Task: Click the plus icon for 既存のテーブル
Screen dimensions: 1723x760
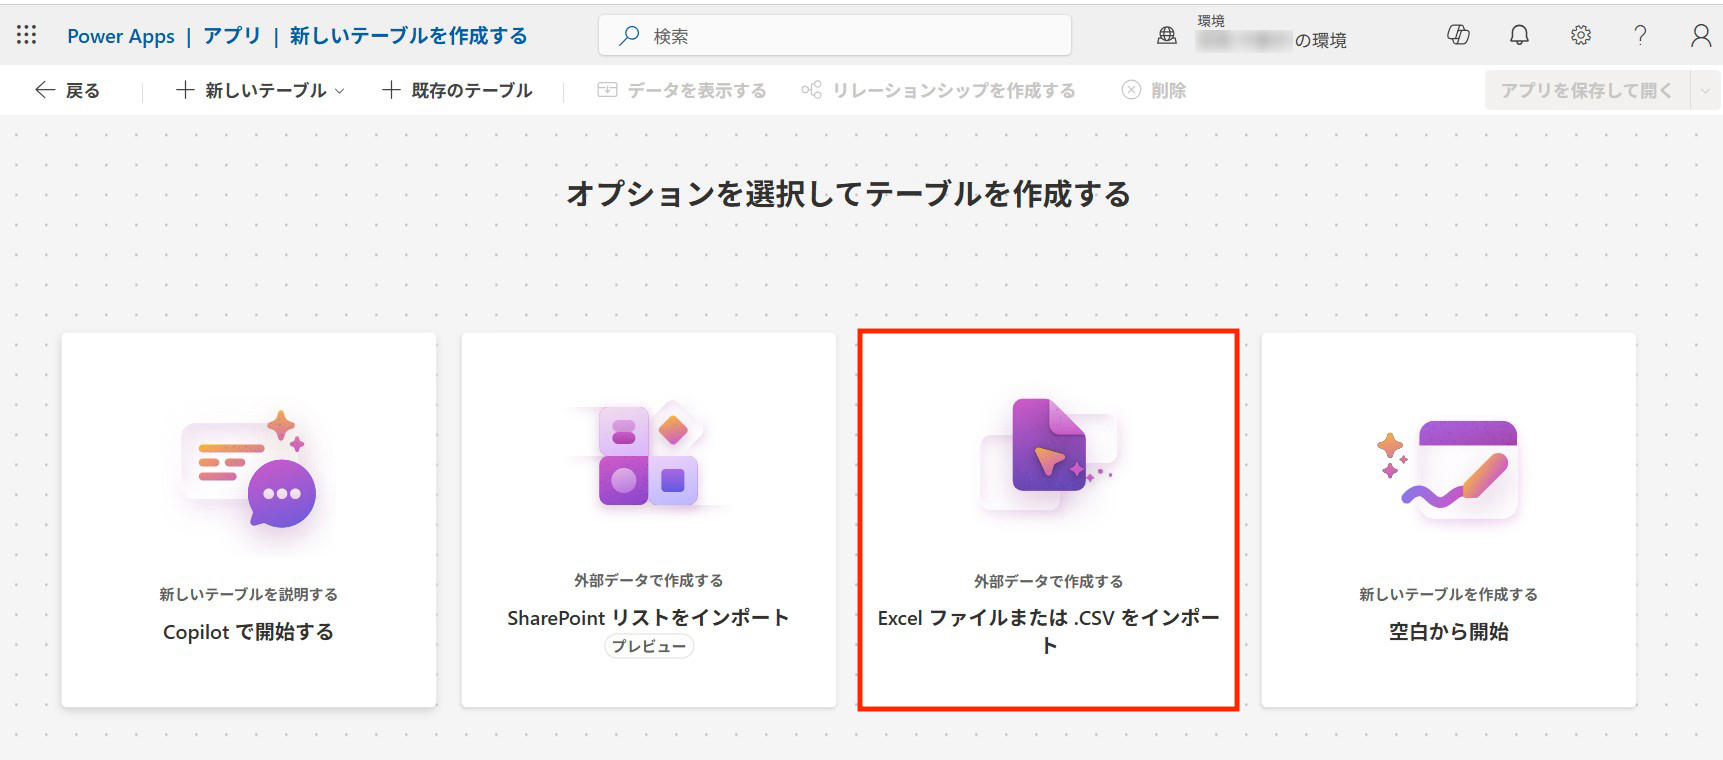Action: (x=391, y=90)
